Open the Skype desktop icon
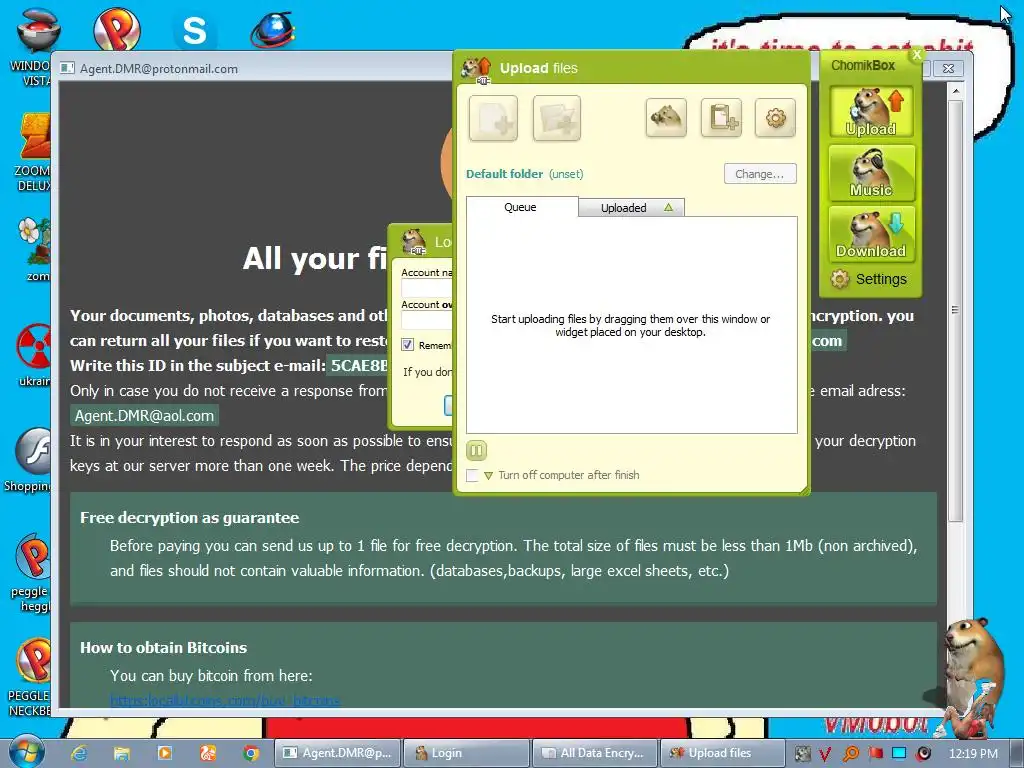 (194, 30)
